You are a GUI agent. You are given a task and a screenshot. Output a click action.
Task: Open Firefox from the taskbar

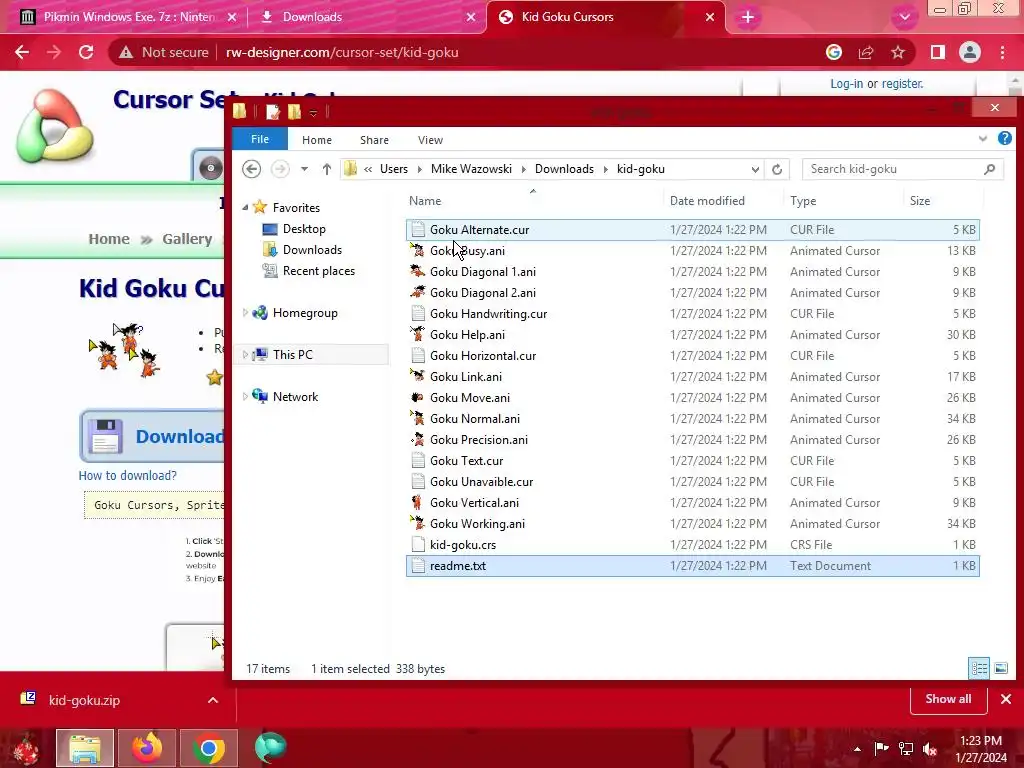pyautogui.click(x=148, y=748)
